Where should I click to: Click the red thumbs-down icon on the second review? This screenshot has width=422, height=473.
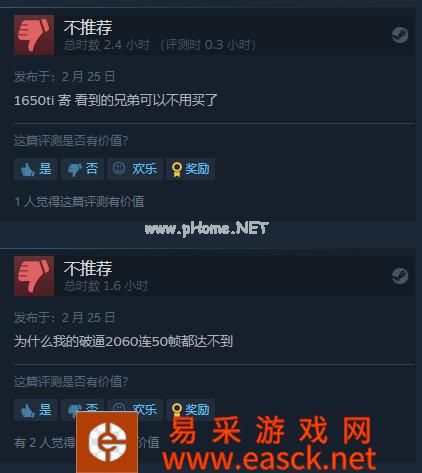click(x=34, y=276)
